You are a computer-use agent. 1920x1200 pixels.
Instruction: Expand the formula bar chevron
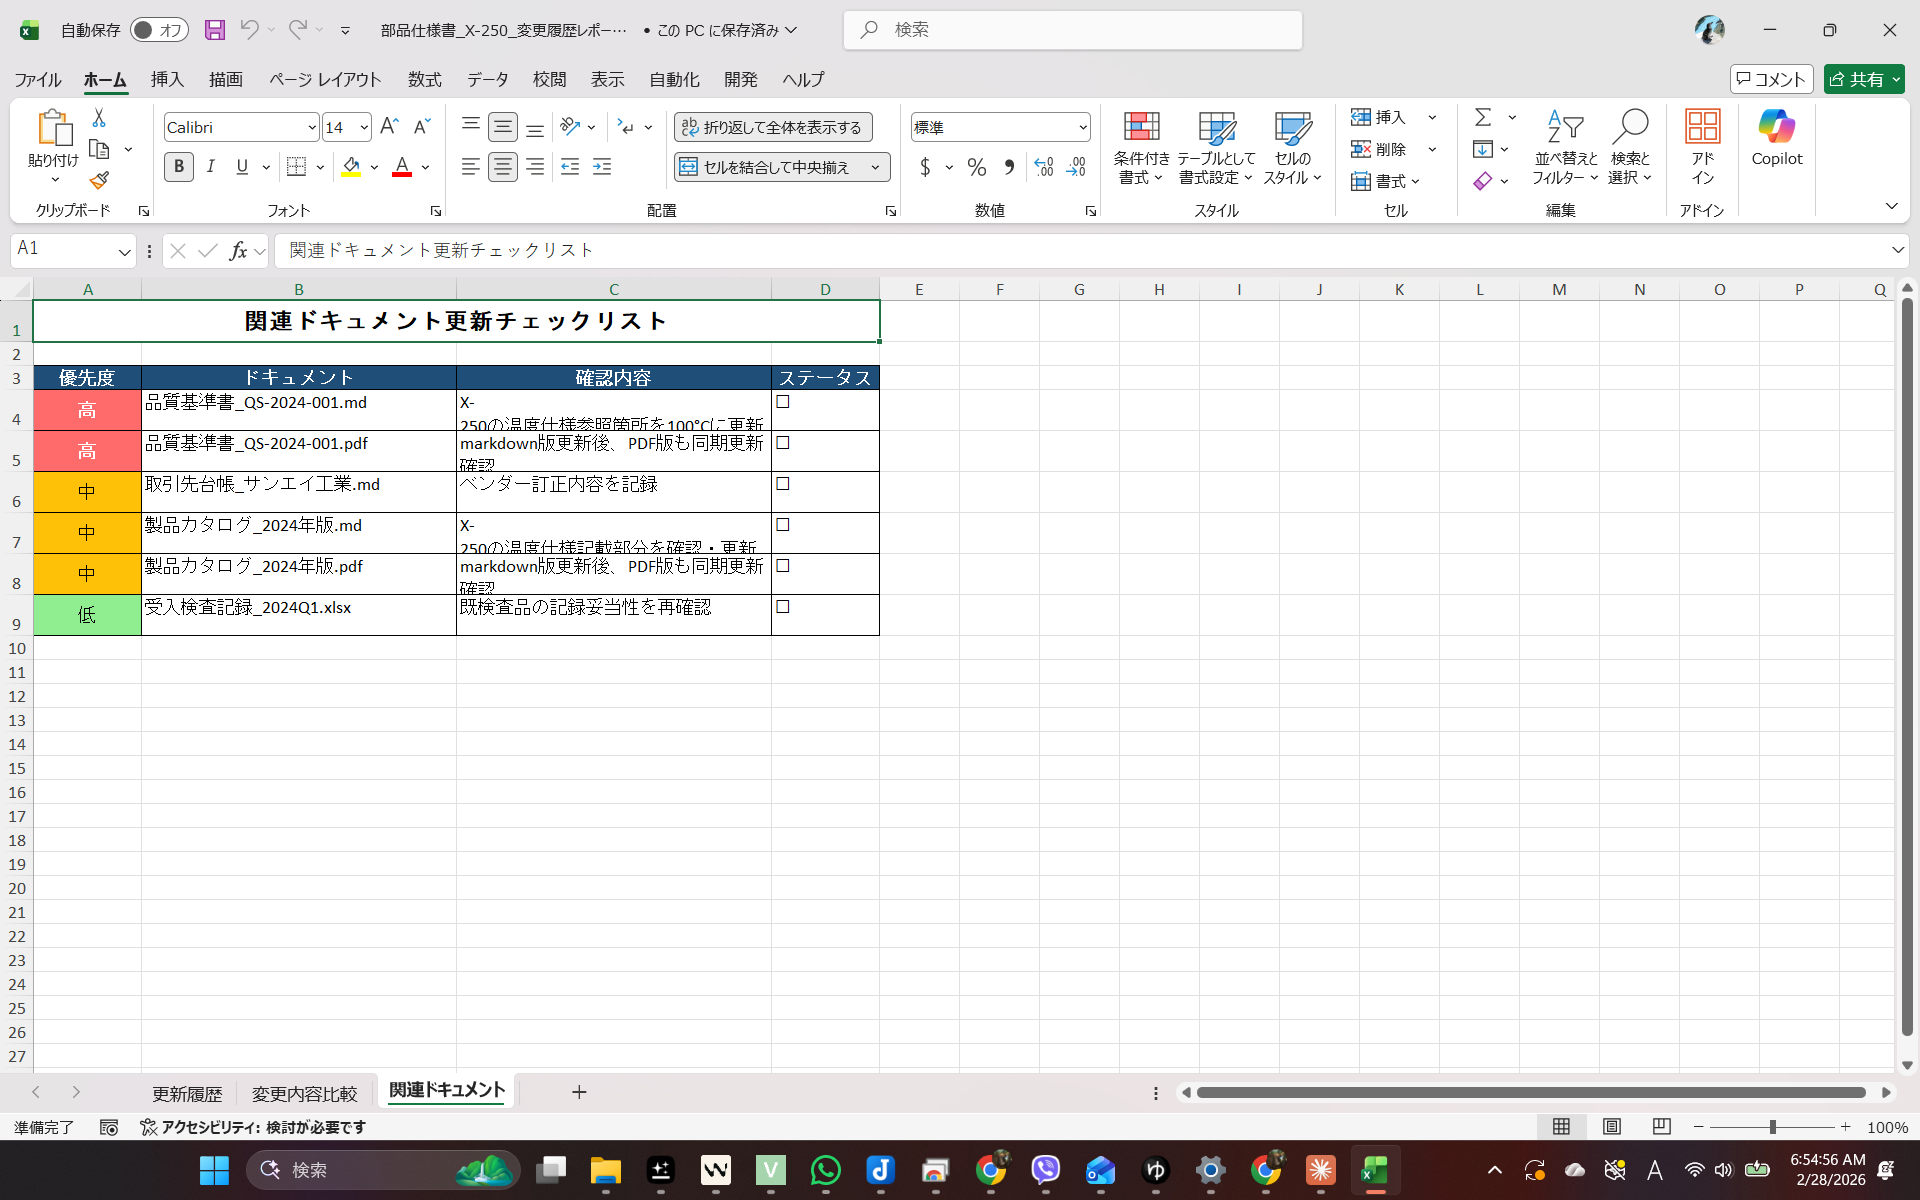click(x=1897, y=250)
